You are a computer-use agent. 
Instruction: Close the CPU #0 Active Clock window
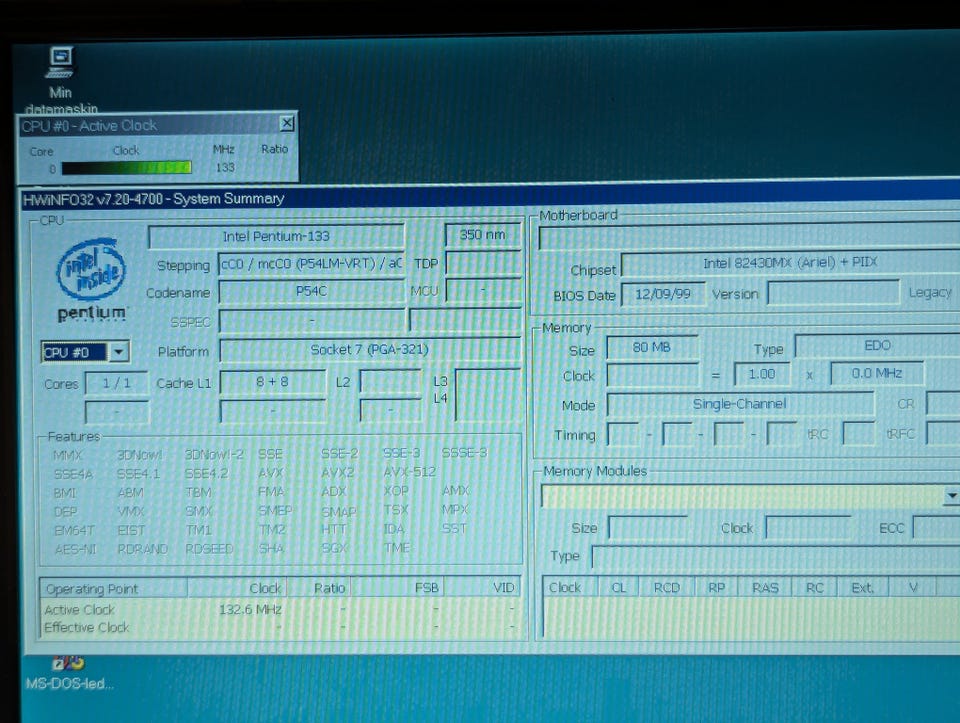[287, 124]
